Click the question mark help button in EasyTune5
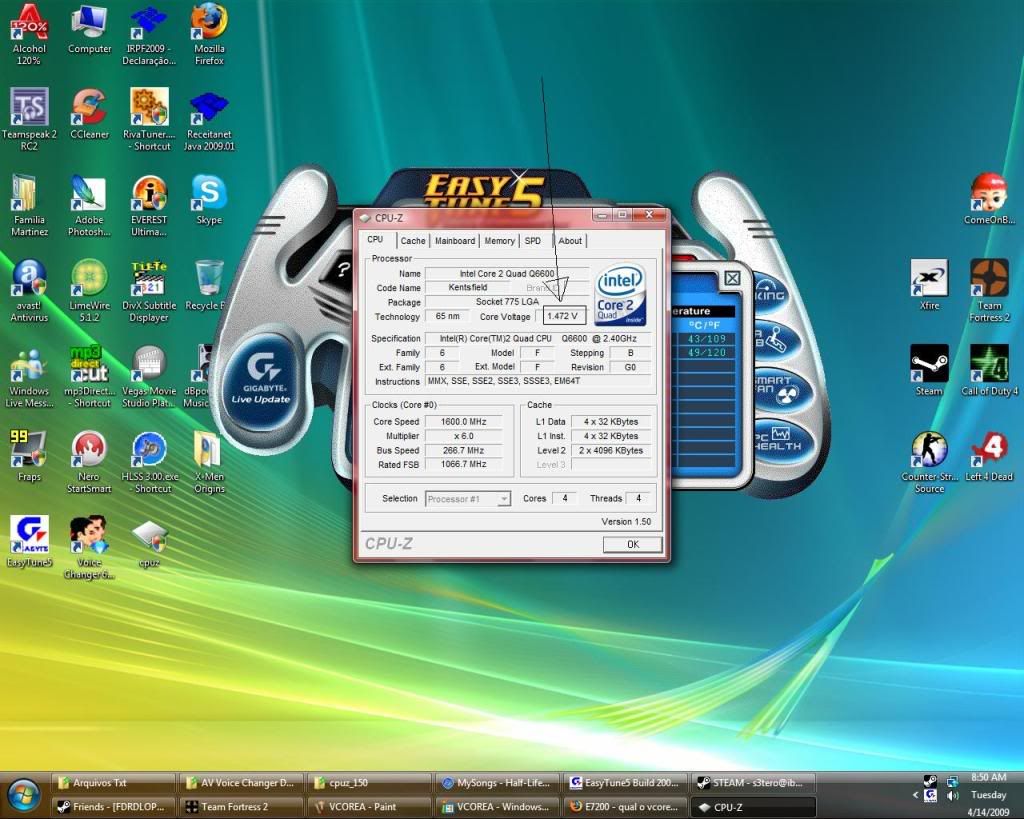The image size is (1024, 819). tap(343, 270)
